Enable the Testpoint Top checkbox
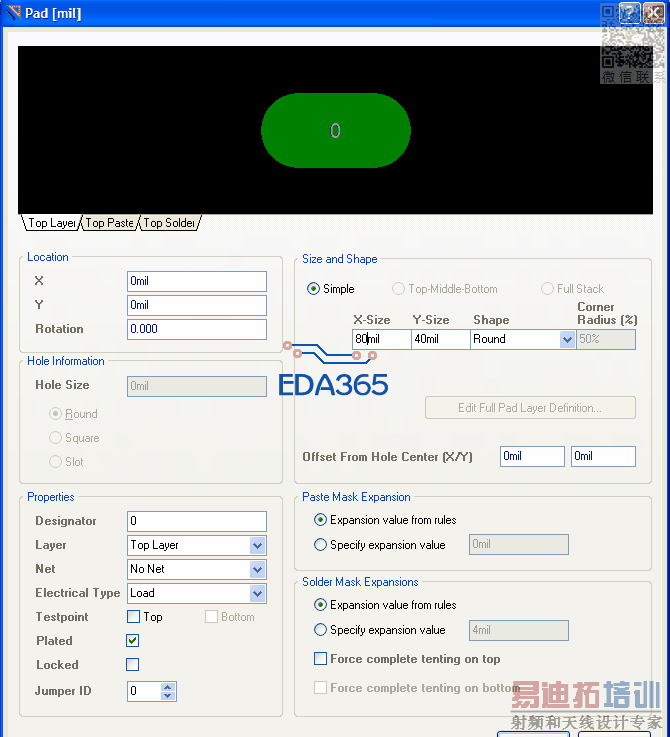Image resolution: width=670 pixels, height=737 pixels. pos(134,616)
